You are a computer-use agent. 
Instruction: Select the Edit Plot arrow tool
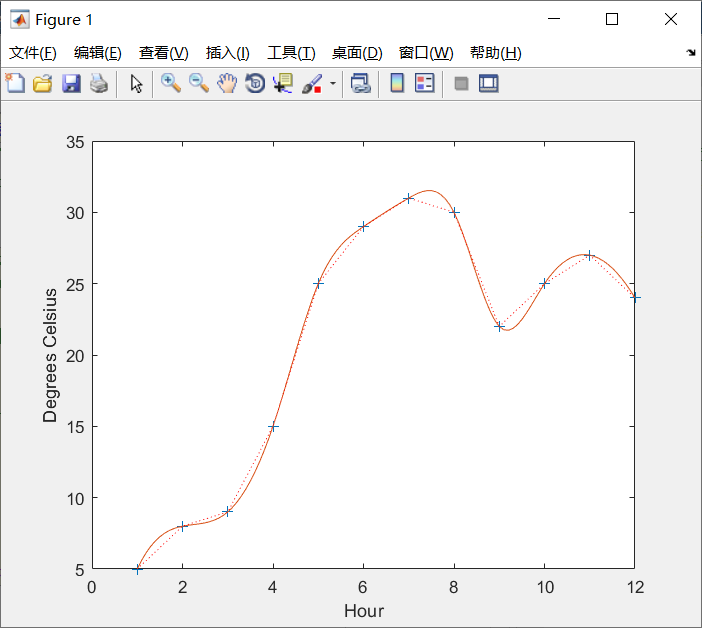136,83
